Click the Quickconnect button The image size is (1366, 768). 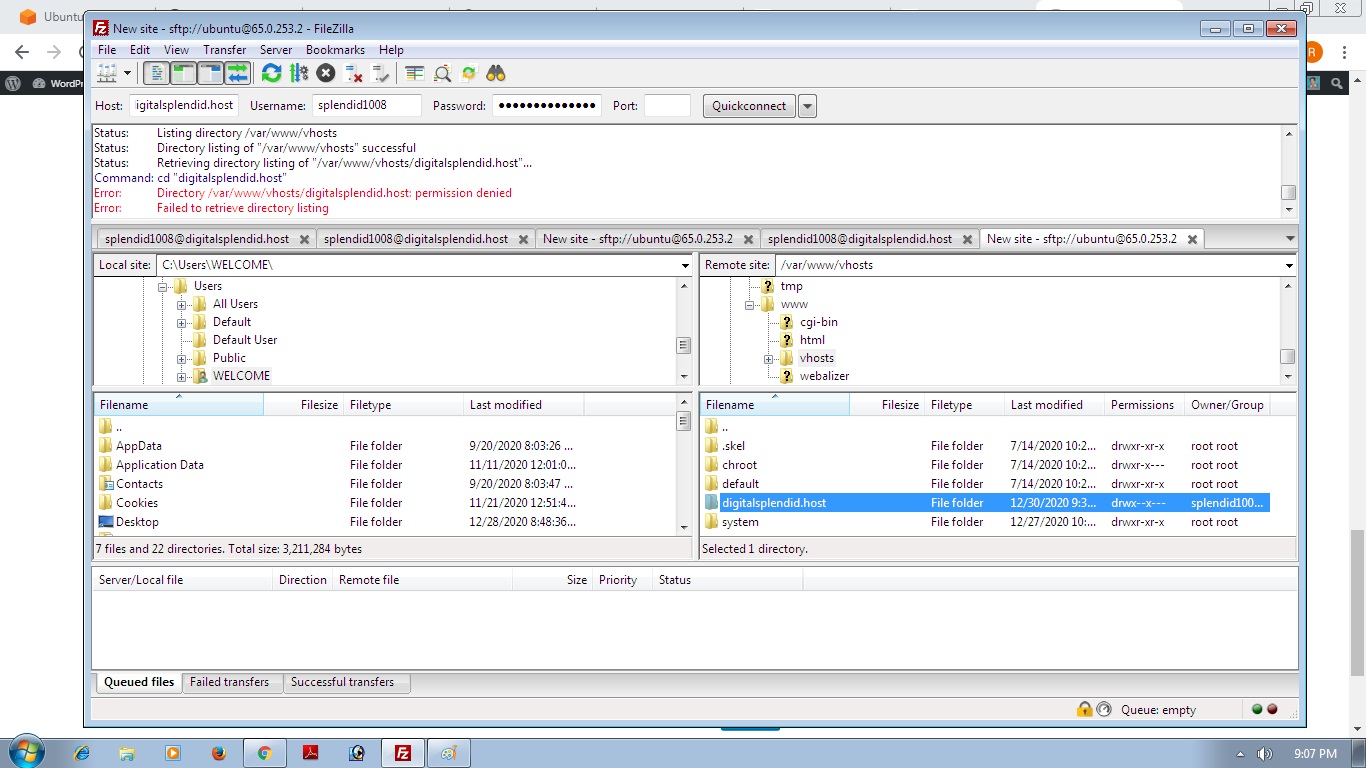(749, 106)
